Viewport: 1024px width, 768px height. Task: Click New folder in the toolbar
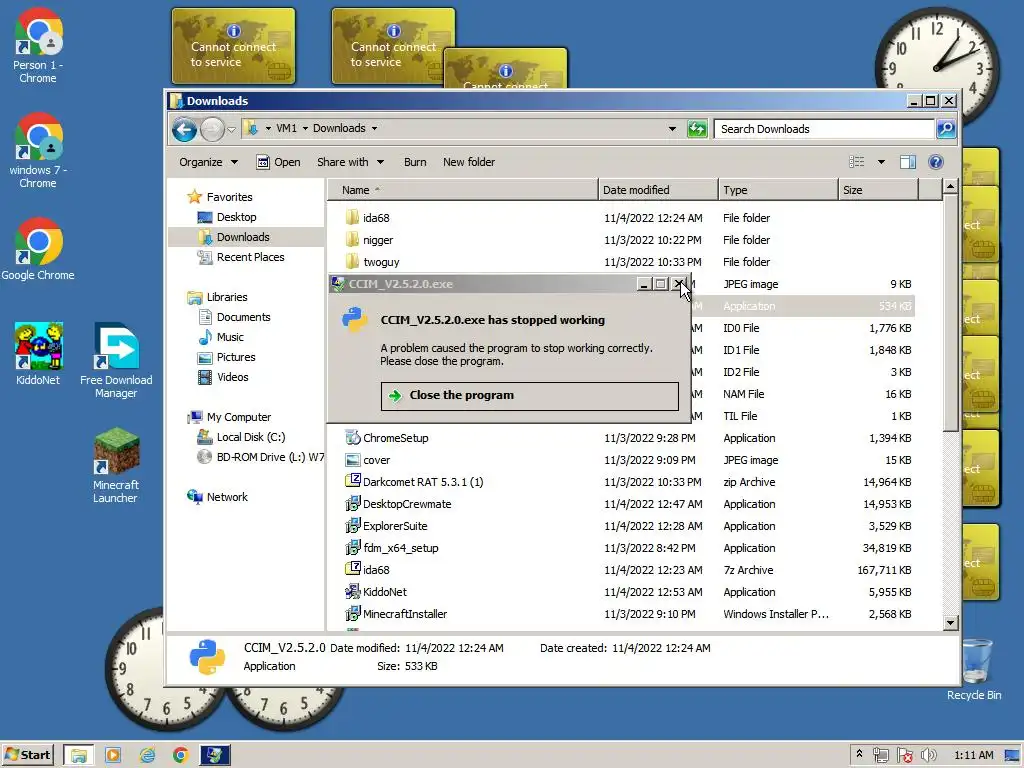[469, 162]
